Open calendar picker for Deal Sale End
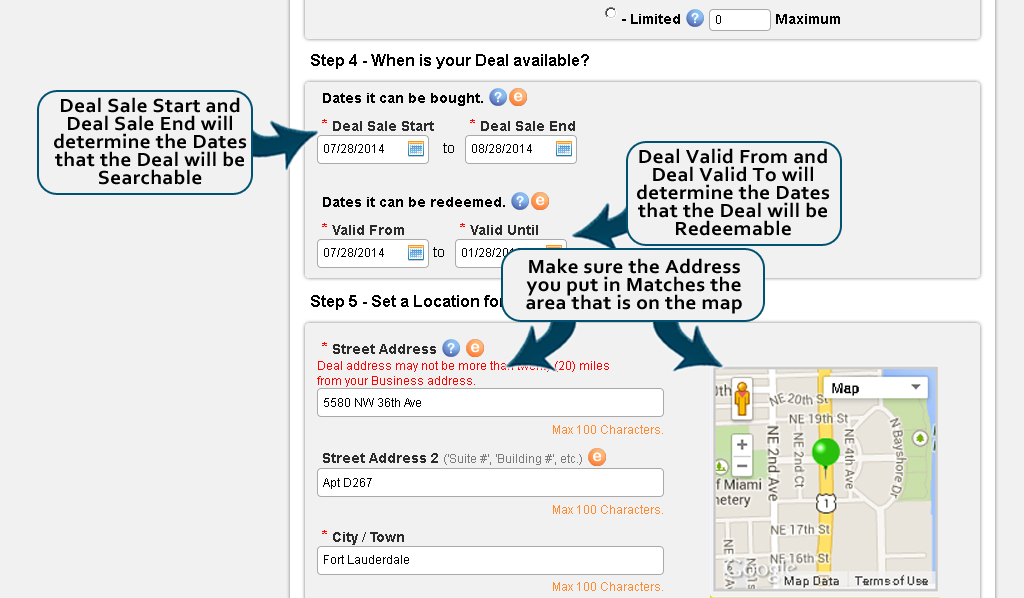1024x598 pixels. (x=564, y=149)
